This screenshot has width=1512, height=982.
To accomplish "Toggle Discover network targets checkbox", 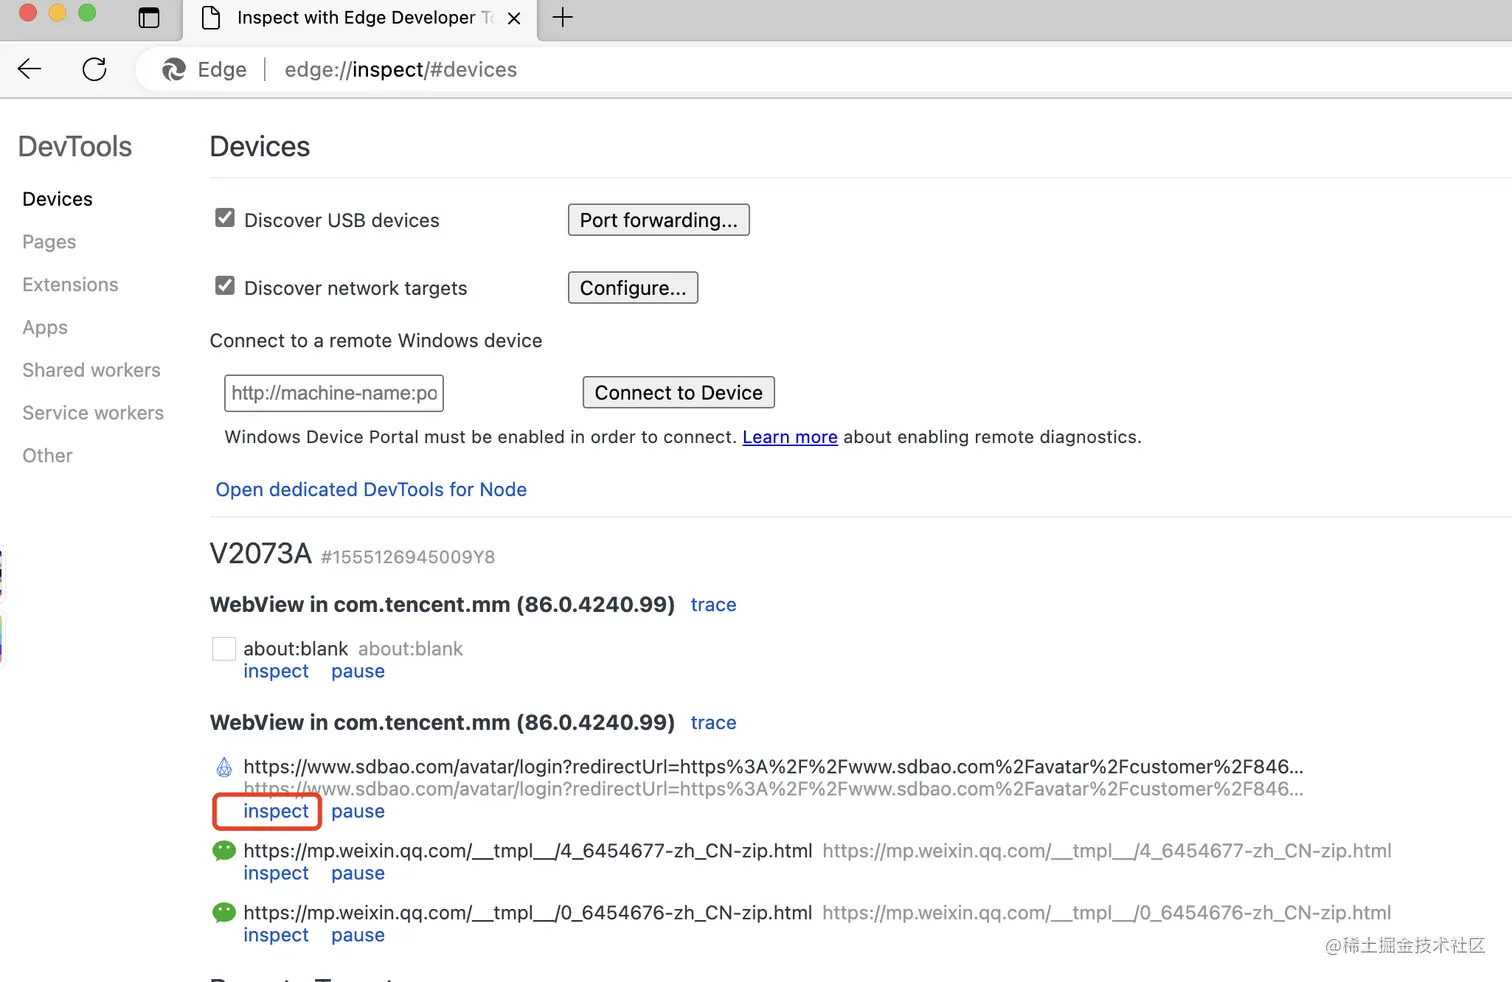I will click(225, 286).
